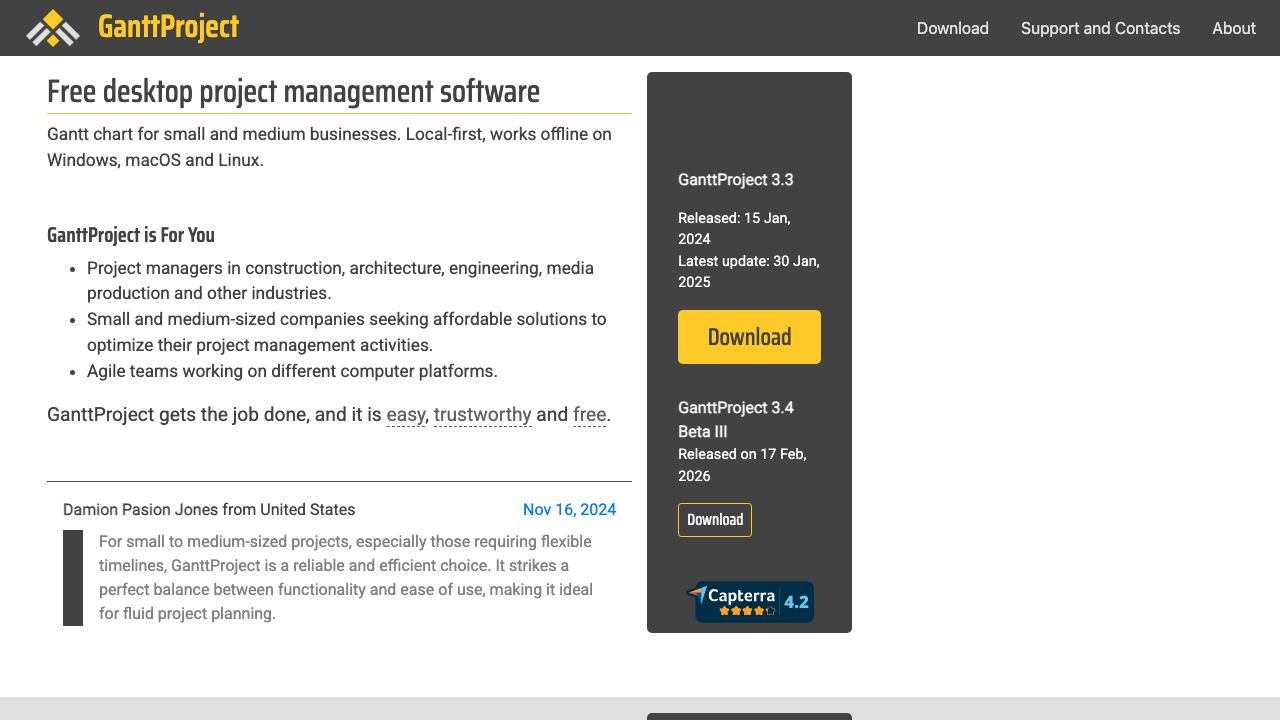The height and width of the screenshot is (720, 1280).
Task: Click 'Latest update: 30 Jan, 2025' text
Action: pyautogui.click(x=749, y=271)
